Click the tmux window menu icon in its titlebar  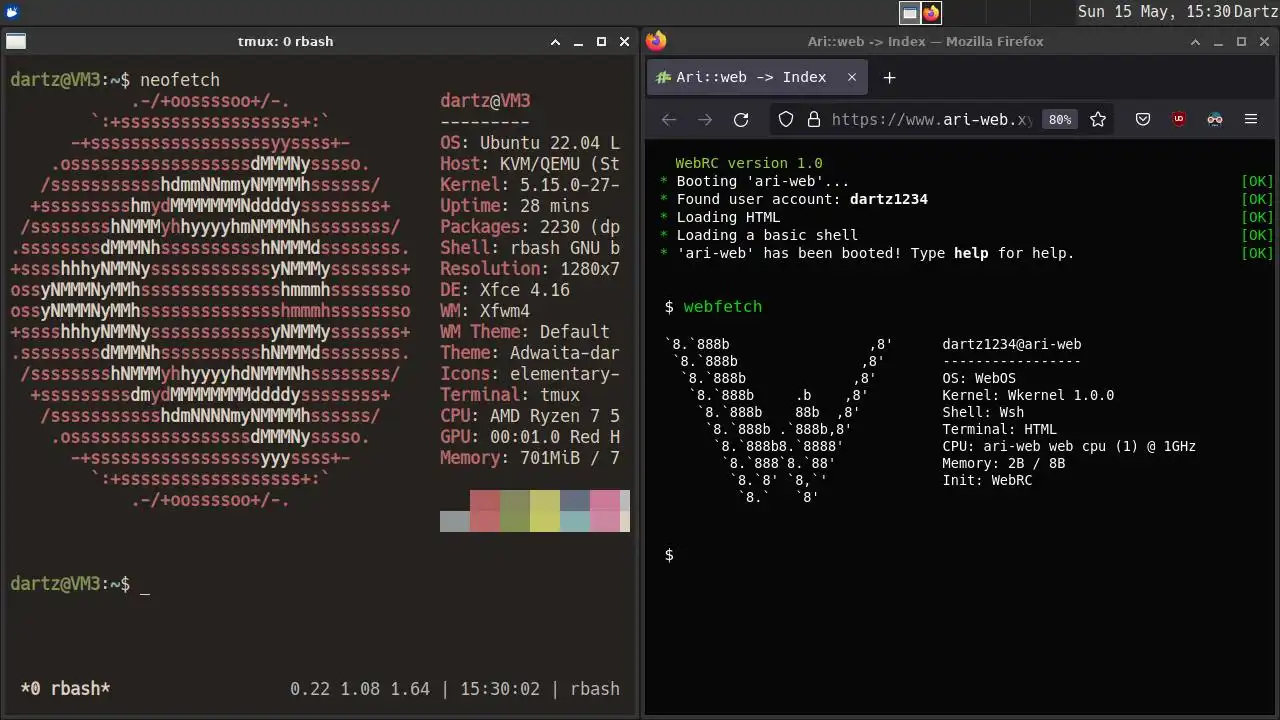pos(16,42)
